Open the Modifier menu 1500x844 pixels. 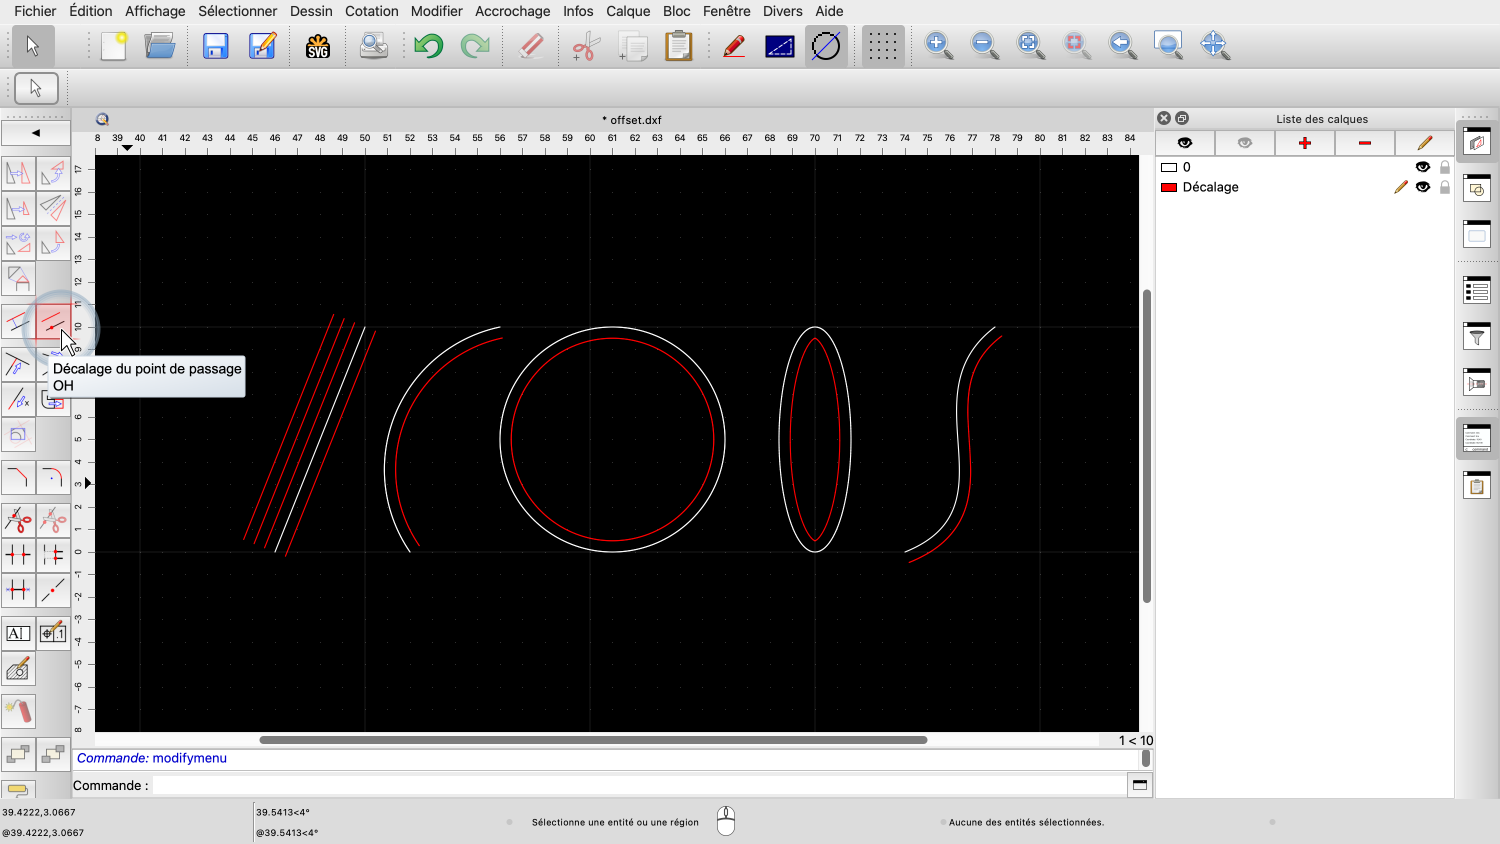437,11
